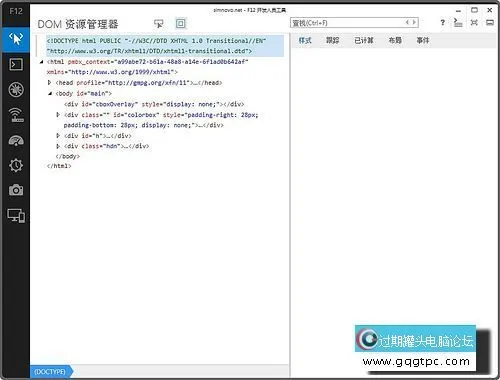Select the div id="h" element text
Screen dimensions: 500x380
click(98, 136)
